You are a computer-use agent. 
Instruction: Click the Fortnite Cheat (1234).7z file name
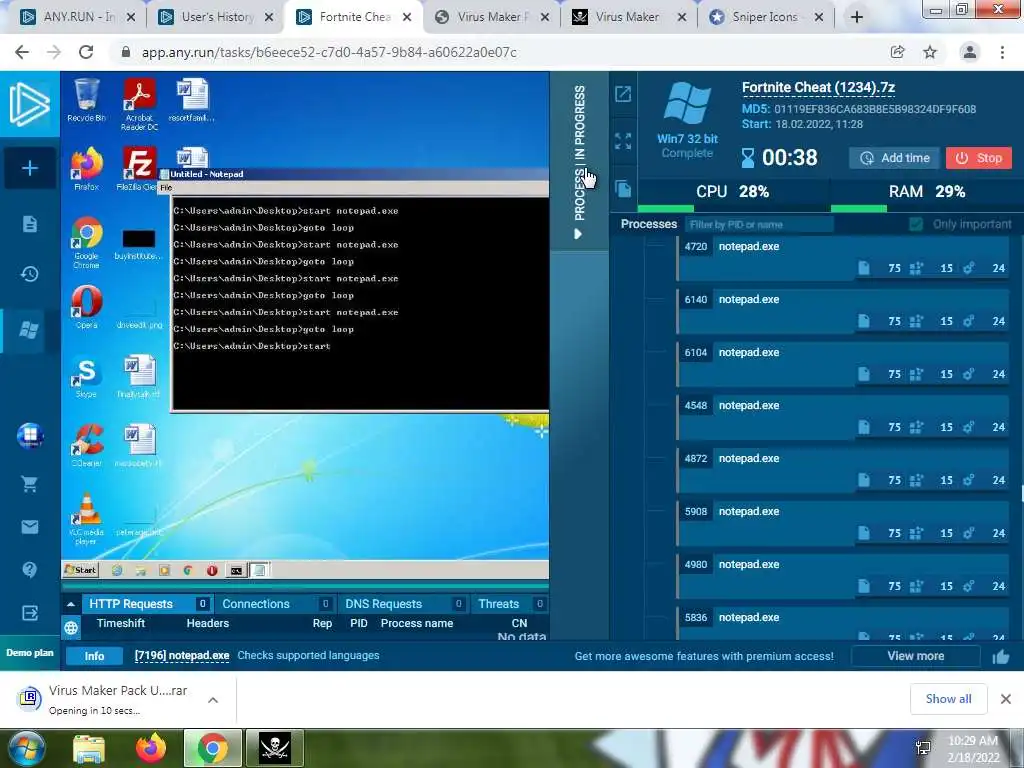[x=818, y=88]
